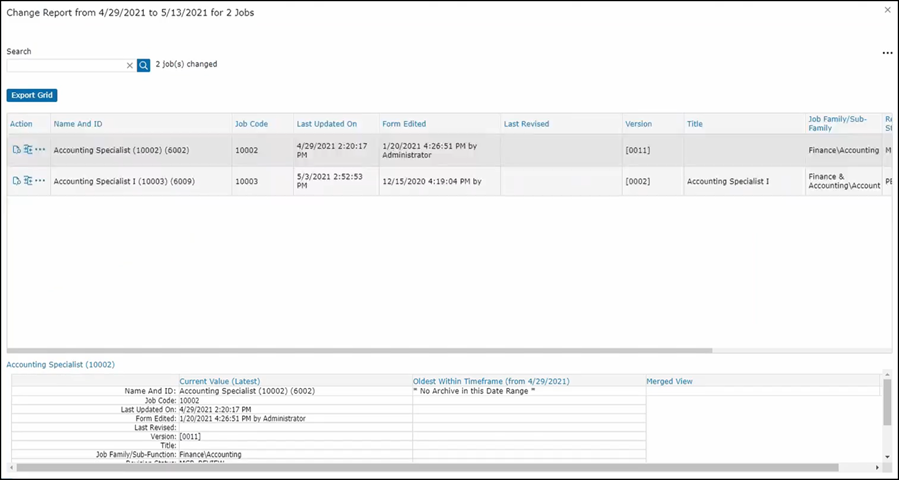
Task: Click the Form Edited column header
Action: (404, 124)
